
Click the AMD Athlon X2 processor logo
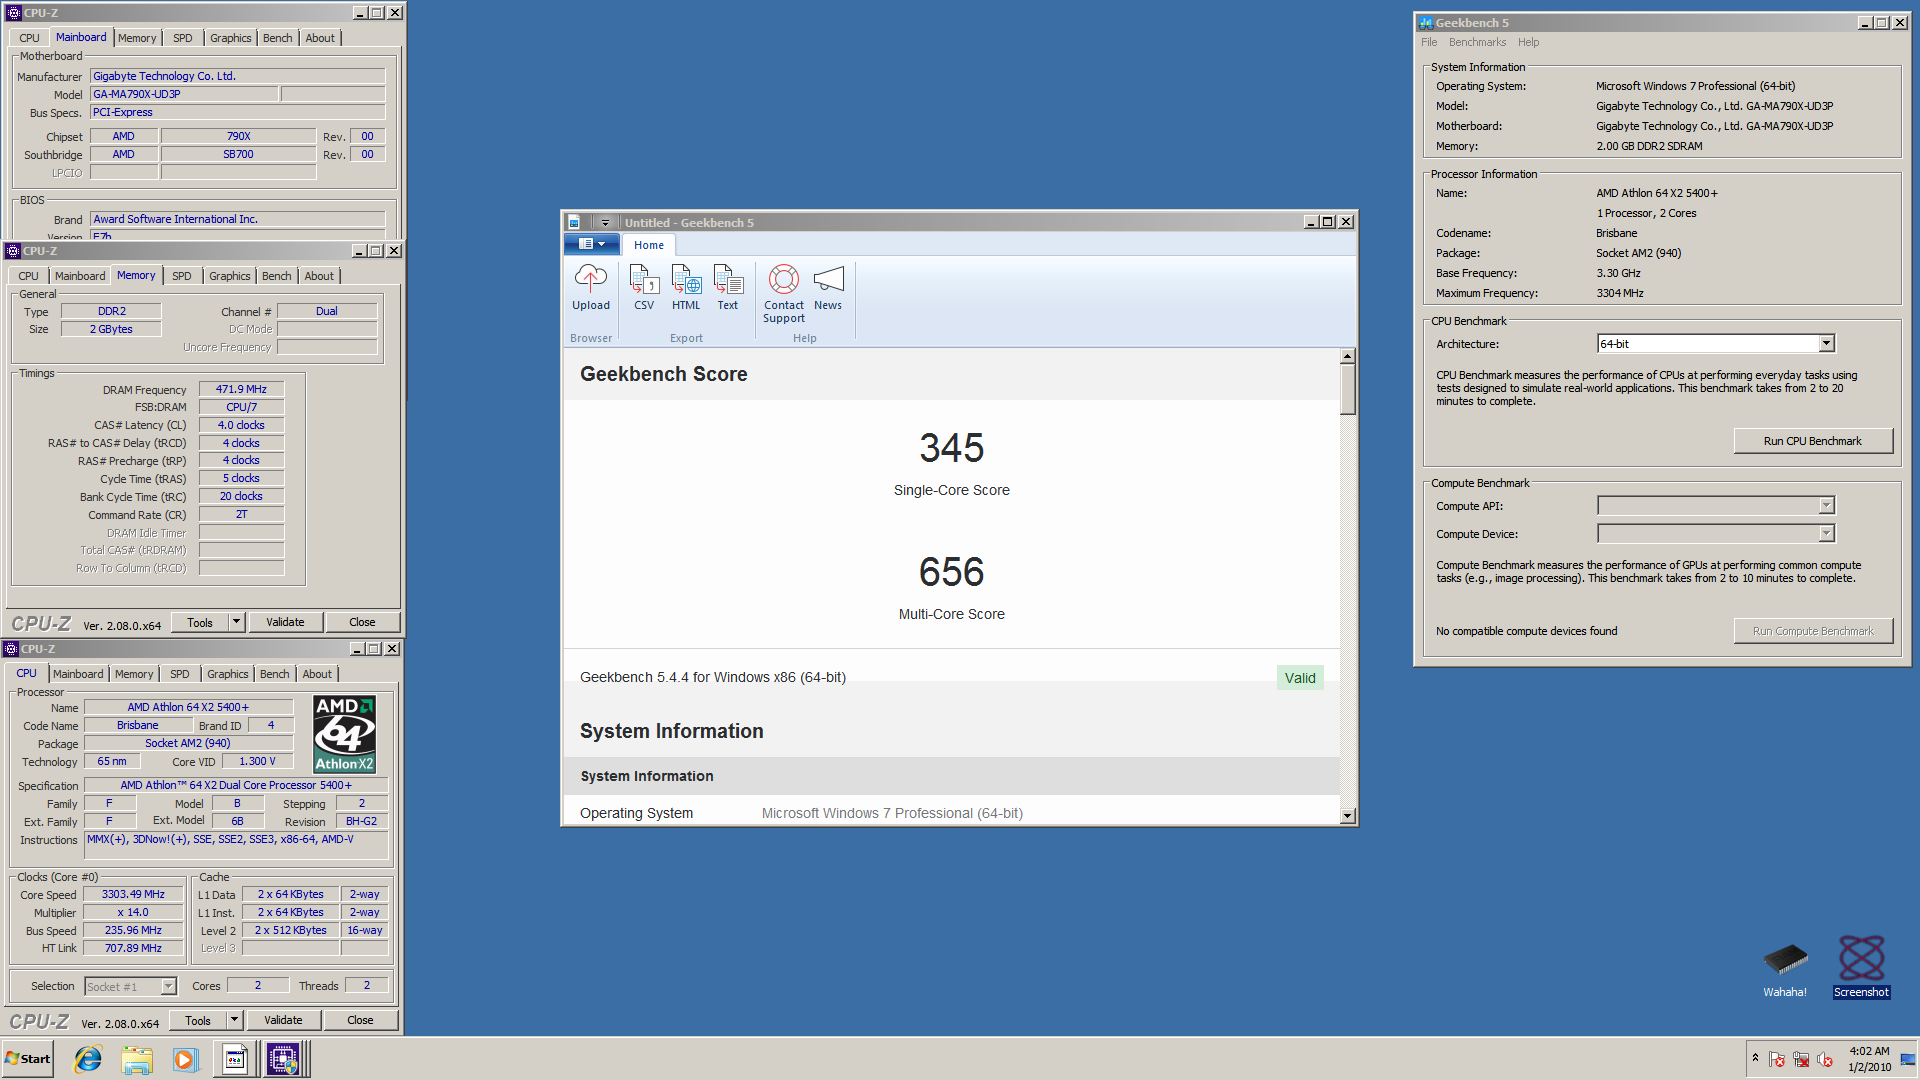point(344,735)
